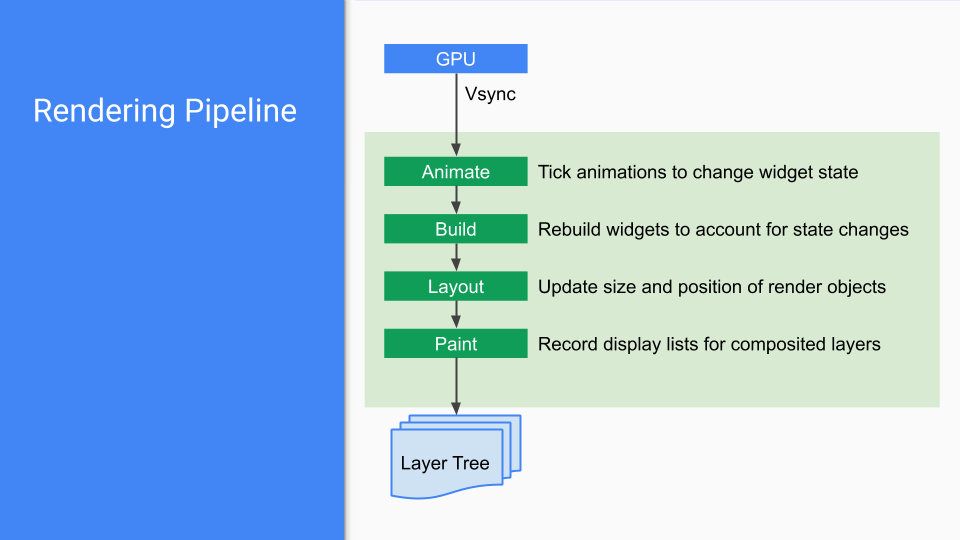Screen dimensions: 960x540
Task: Click 'Record display lists for composited layers'
Action: (709, 344)
